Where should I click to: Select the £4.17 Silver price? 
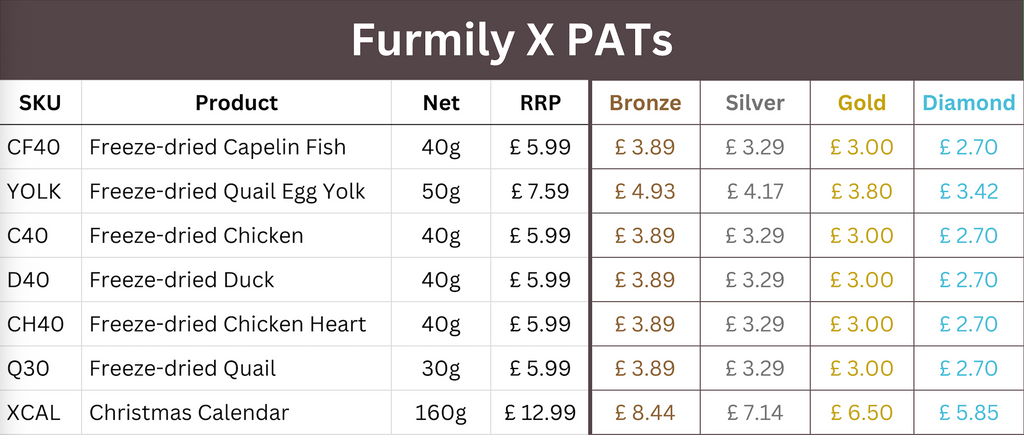(755, 192)
